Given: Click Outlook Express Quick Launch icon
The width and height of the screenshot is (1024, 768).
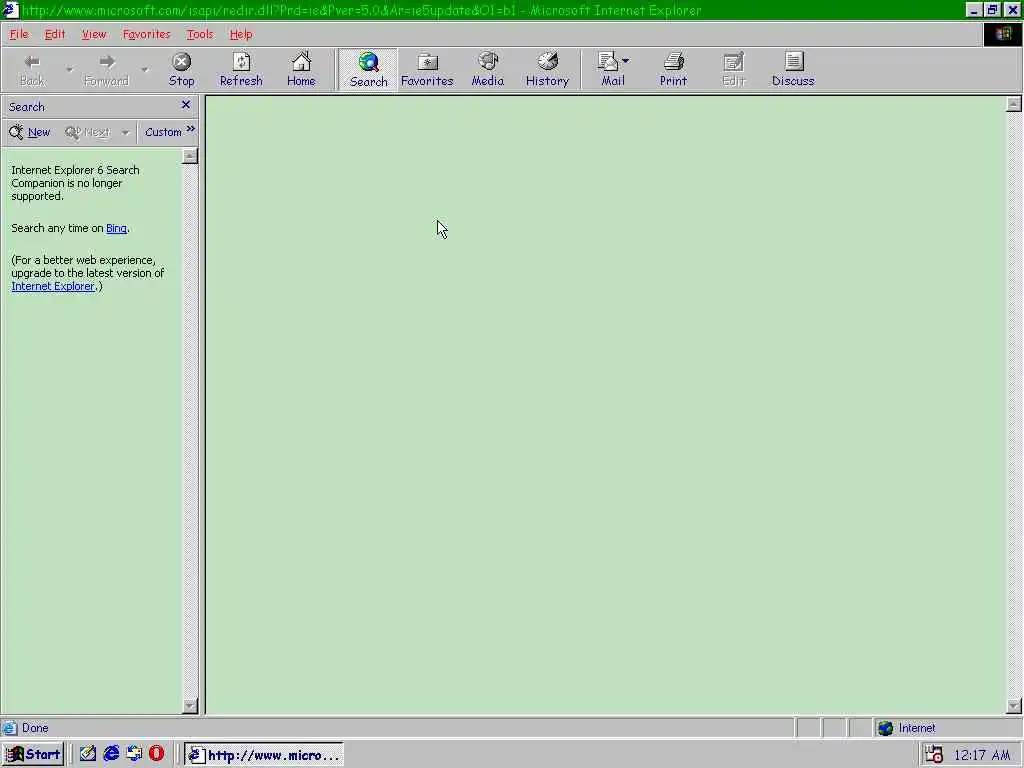Looking at the screenshot, I should tap(134, 754).
